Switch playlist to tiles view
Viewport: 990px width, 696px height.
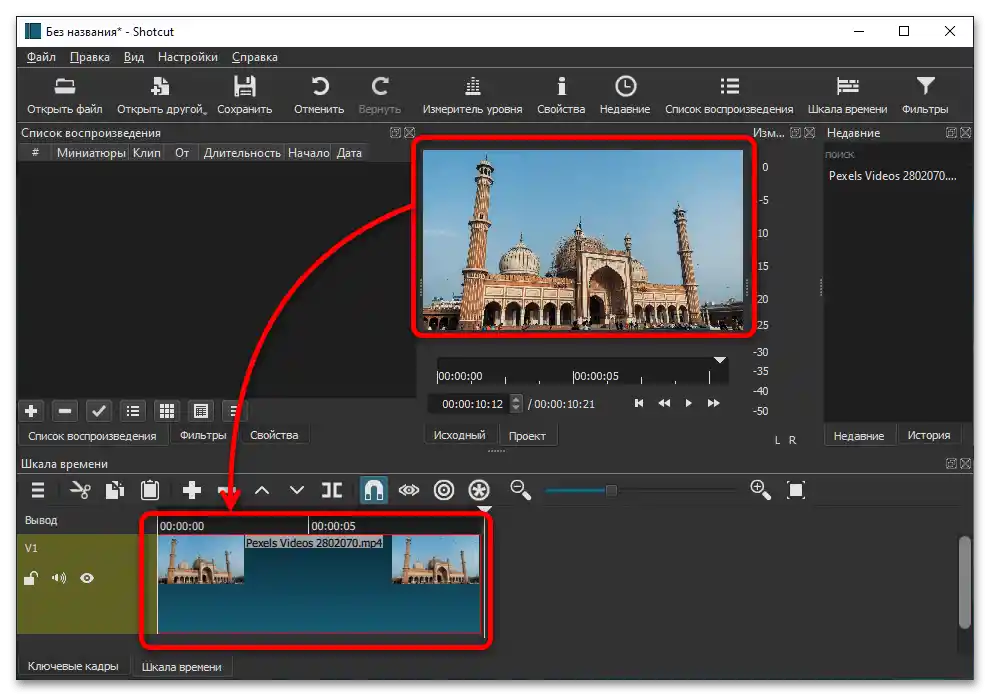[x=167, y=412]
